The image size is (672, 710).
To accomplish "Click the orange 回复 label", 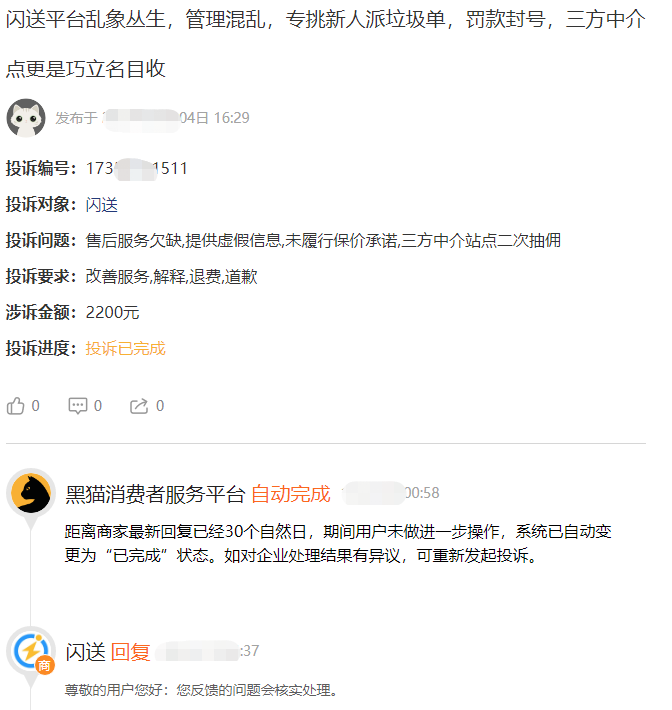I will (130, 652).
